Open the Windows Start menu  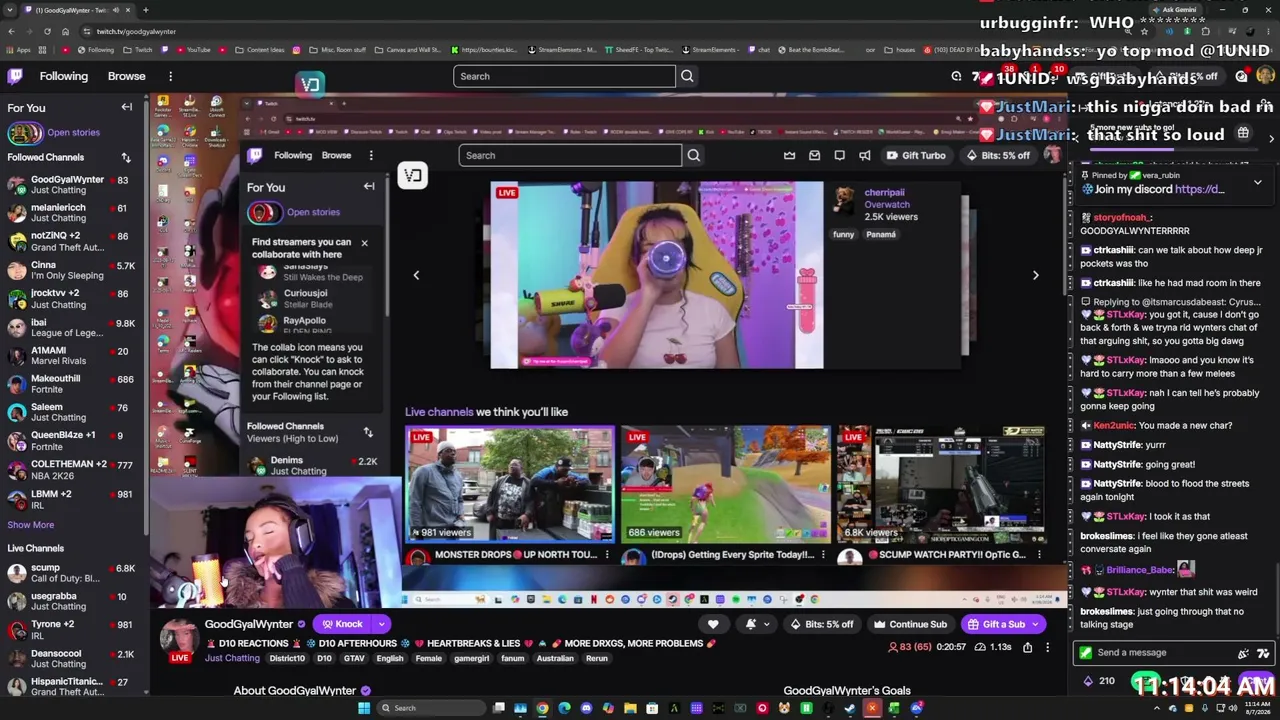tap(364, 708)
